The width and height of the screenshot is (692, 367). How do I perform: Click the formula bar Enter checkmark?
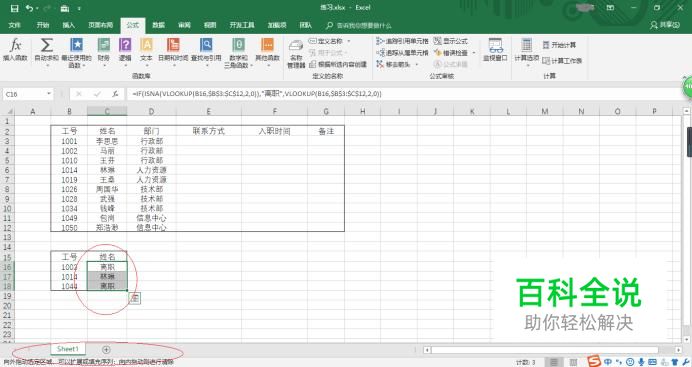pyautogui.click(x=97, y=94)
